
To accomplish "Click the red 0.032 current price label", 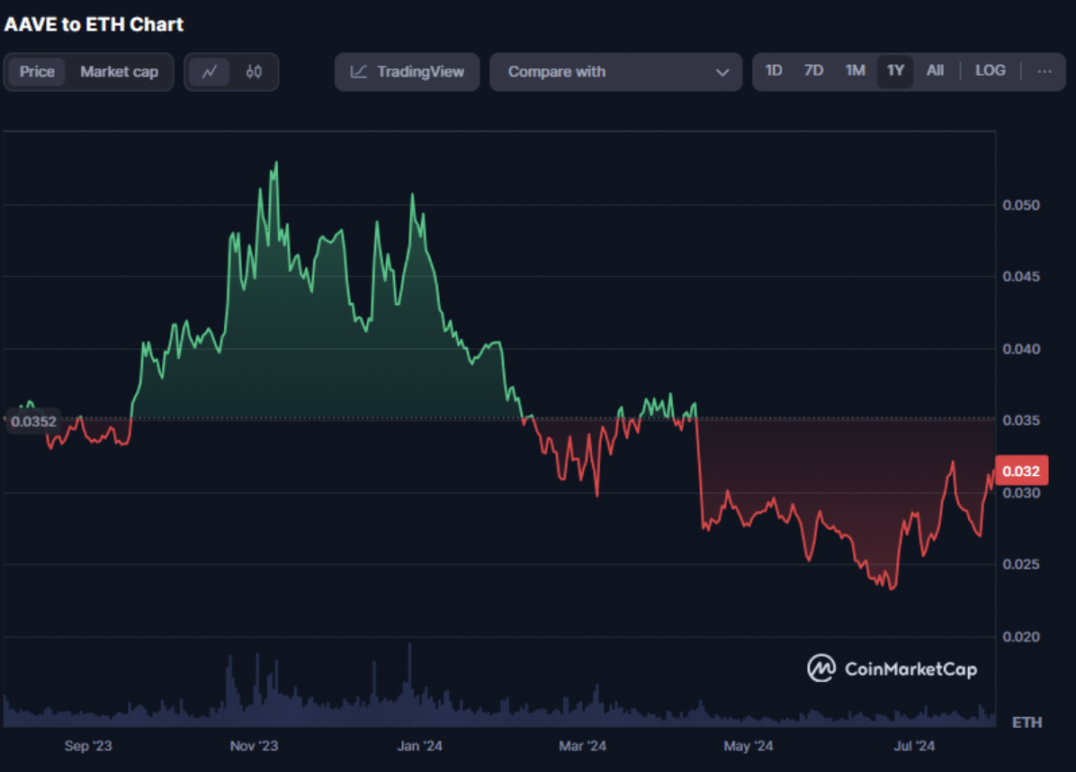I will coord(1021,471).
